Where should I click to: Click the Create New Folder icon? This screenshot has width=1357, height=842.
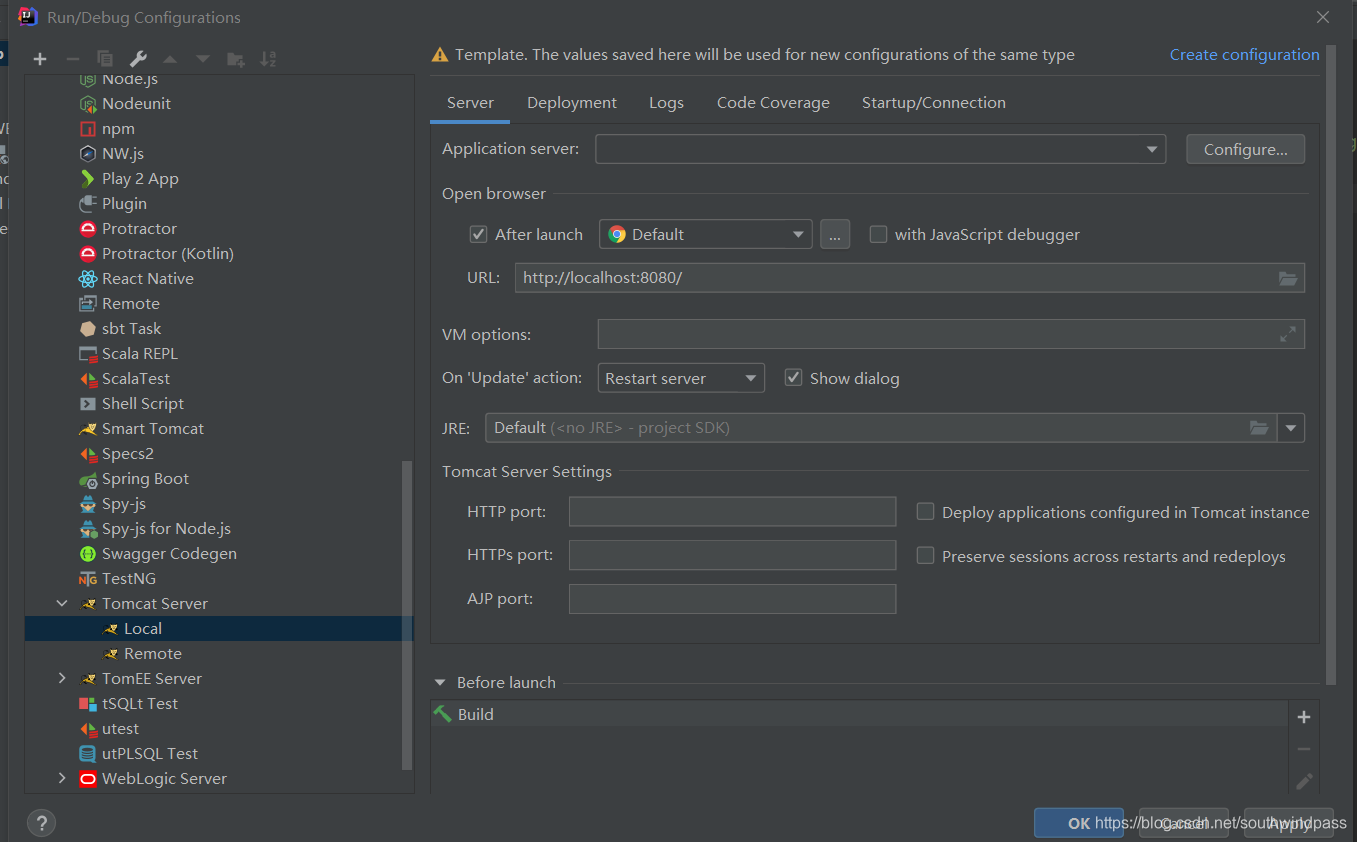[236, 59]
